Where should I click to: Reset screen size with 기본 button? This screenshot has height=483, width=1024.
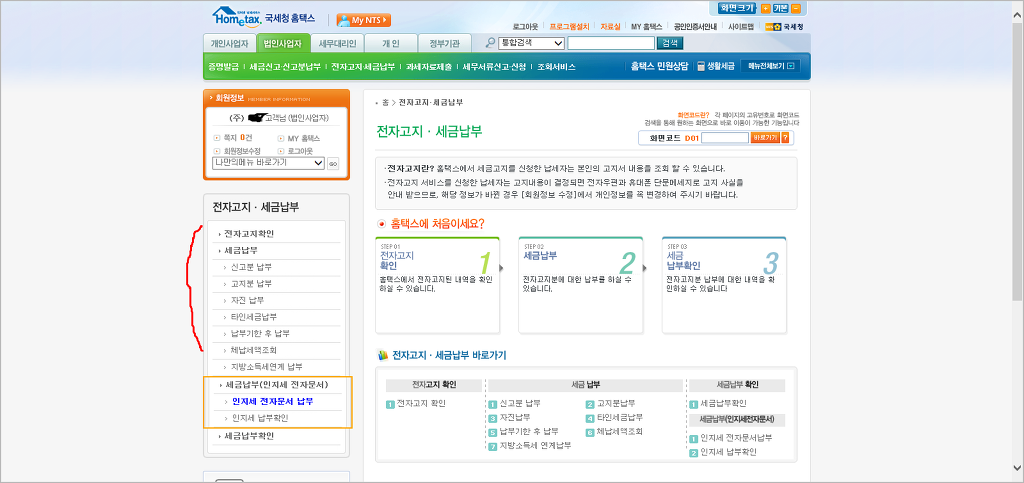(780, 8)
